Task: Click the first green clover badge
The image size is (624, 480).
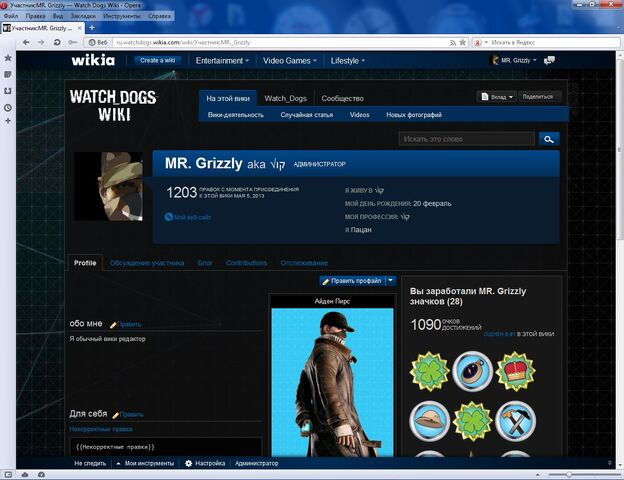Action: tap(429, 371)
